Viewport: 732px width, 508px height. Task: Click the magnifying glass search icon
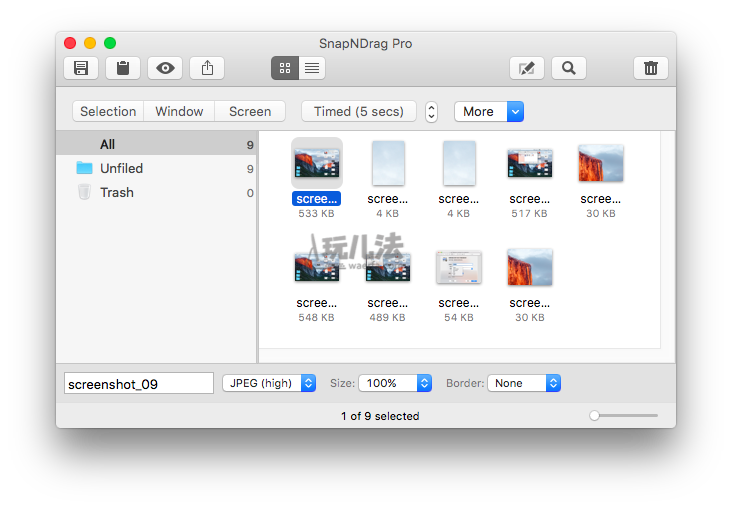568,68
